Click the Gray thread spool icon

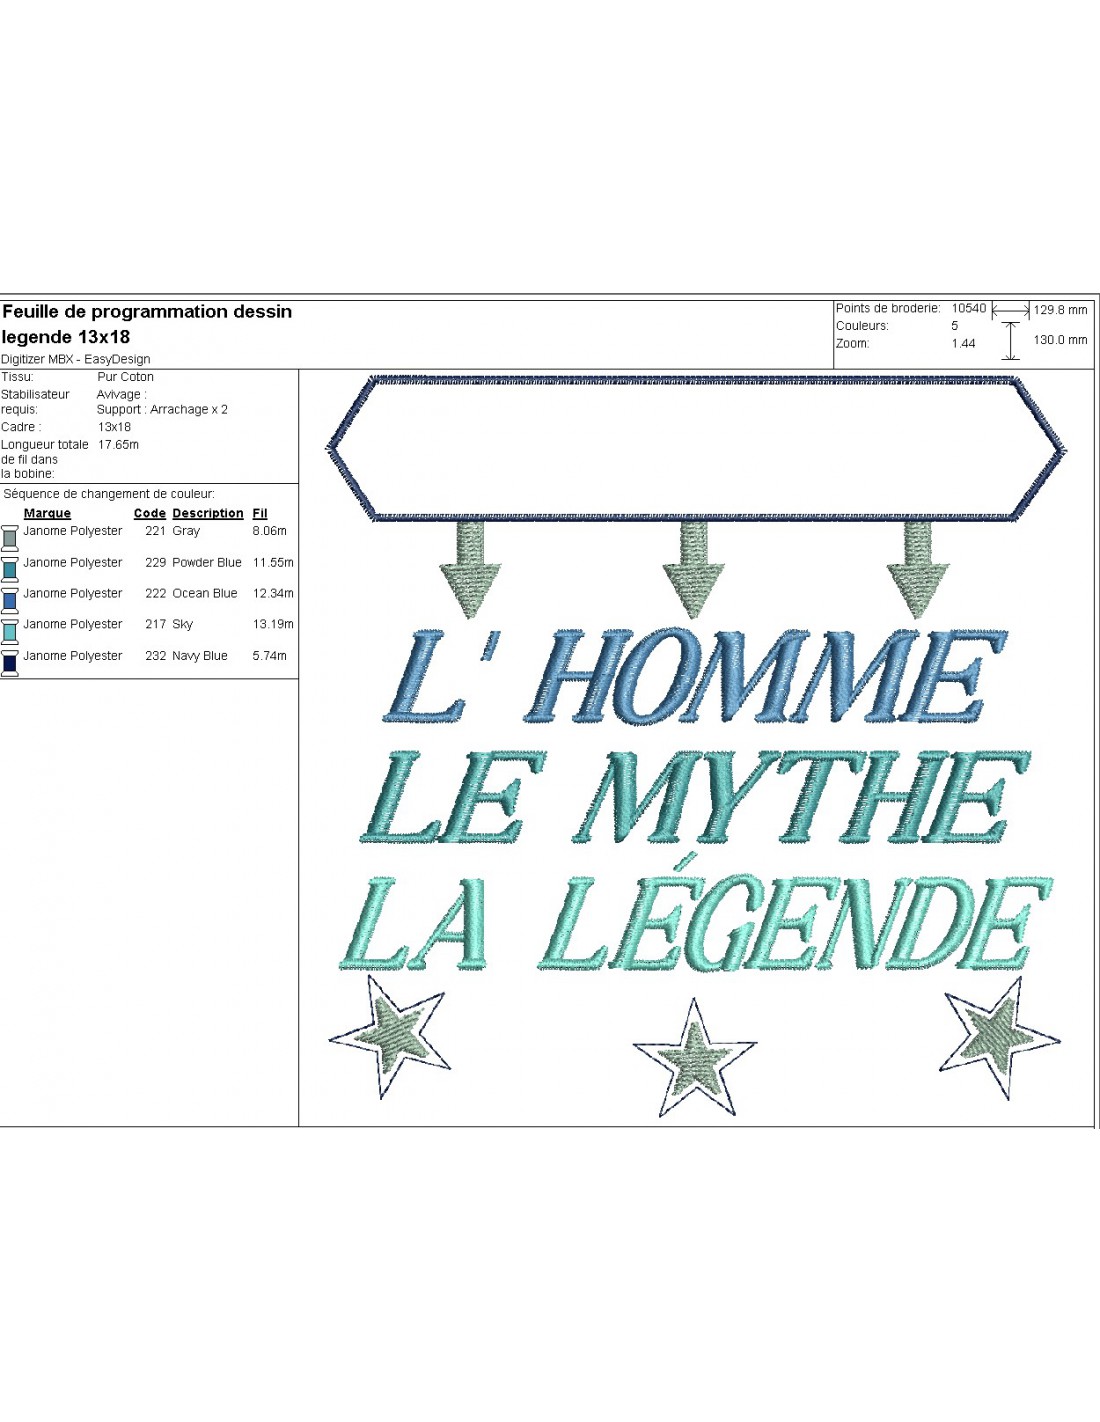9,537
